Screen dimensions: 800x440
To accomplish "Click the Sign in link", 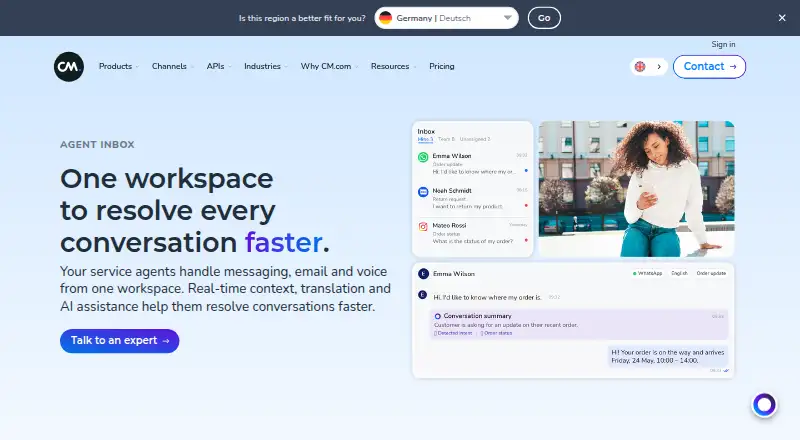I will tap(723, 44).
